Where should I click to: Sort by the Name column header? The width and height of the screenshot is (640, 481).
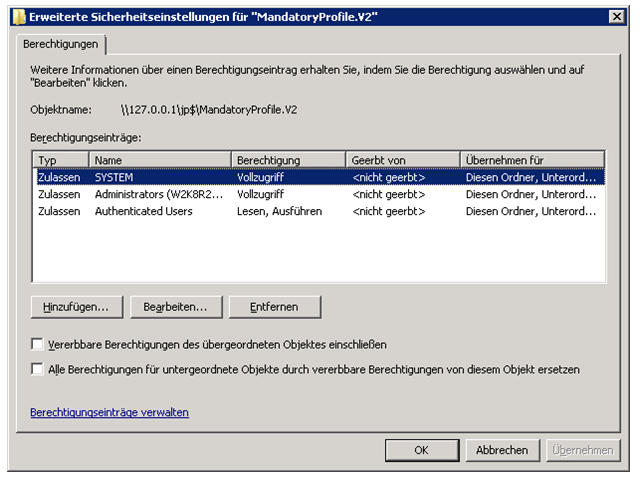tap(160, 160)
